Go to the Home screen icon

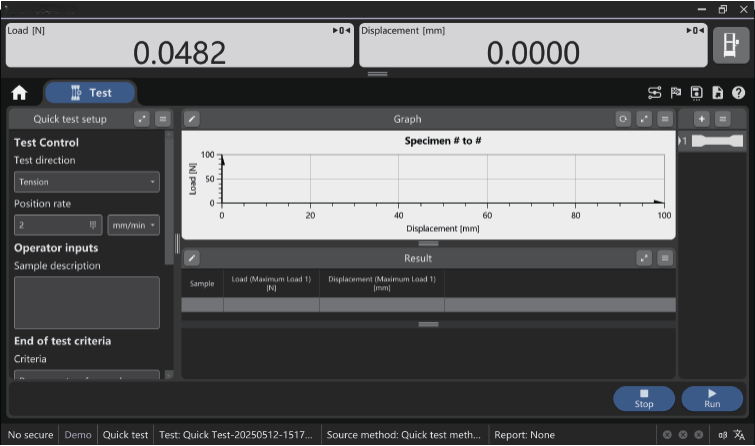click(19, 93)
